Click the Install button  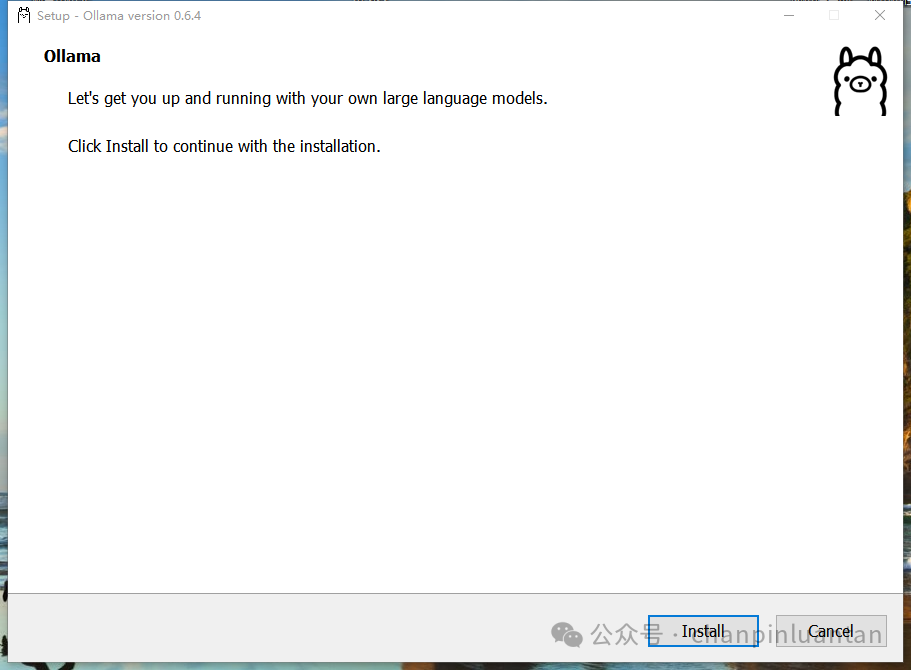(703, 631)
